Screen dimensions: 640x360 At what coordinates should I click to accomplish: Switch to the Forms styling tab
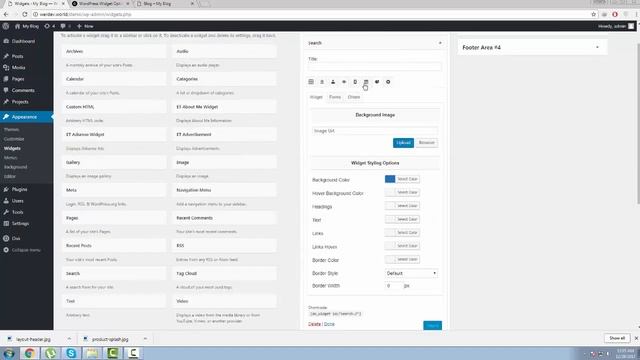pyautogui.click(x=335, y=97)
